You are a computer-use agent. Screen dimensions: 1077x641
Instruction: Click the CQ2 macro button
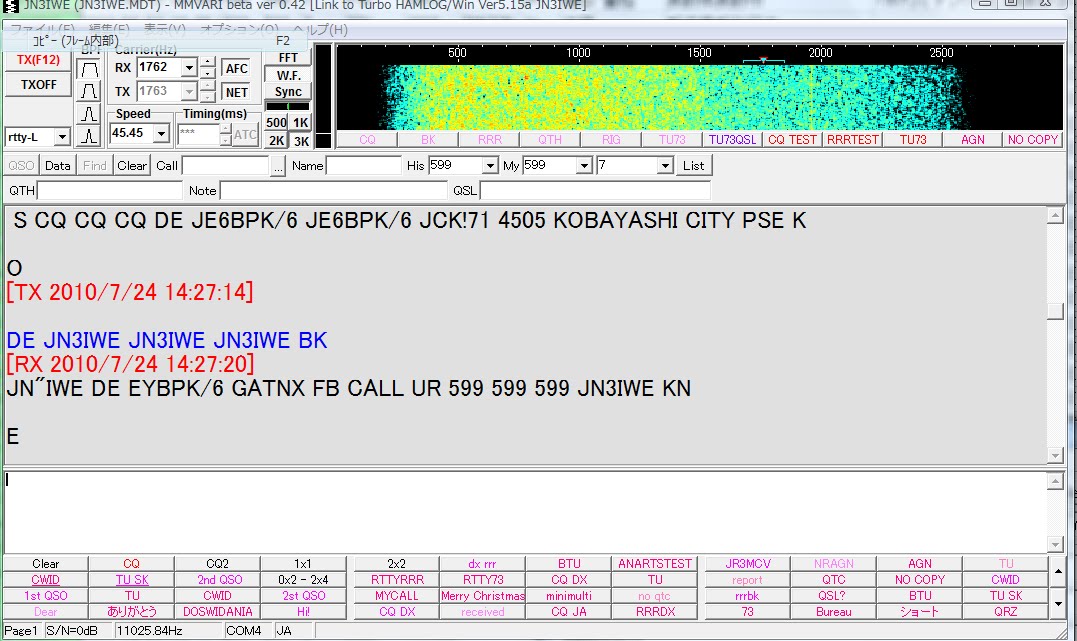(218, 564)
